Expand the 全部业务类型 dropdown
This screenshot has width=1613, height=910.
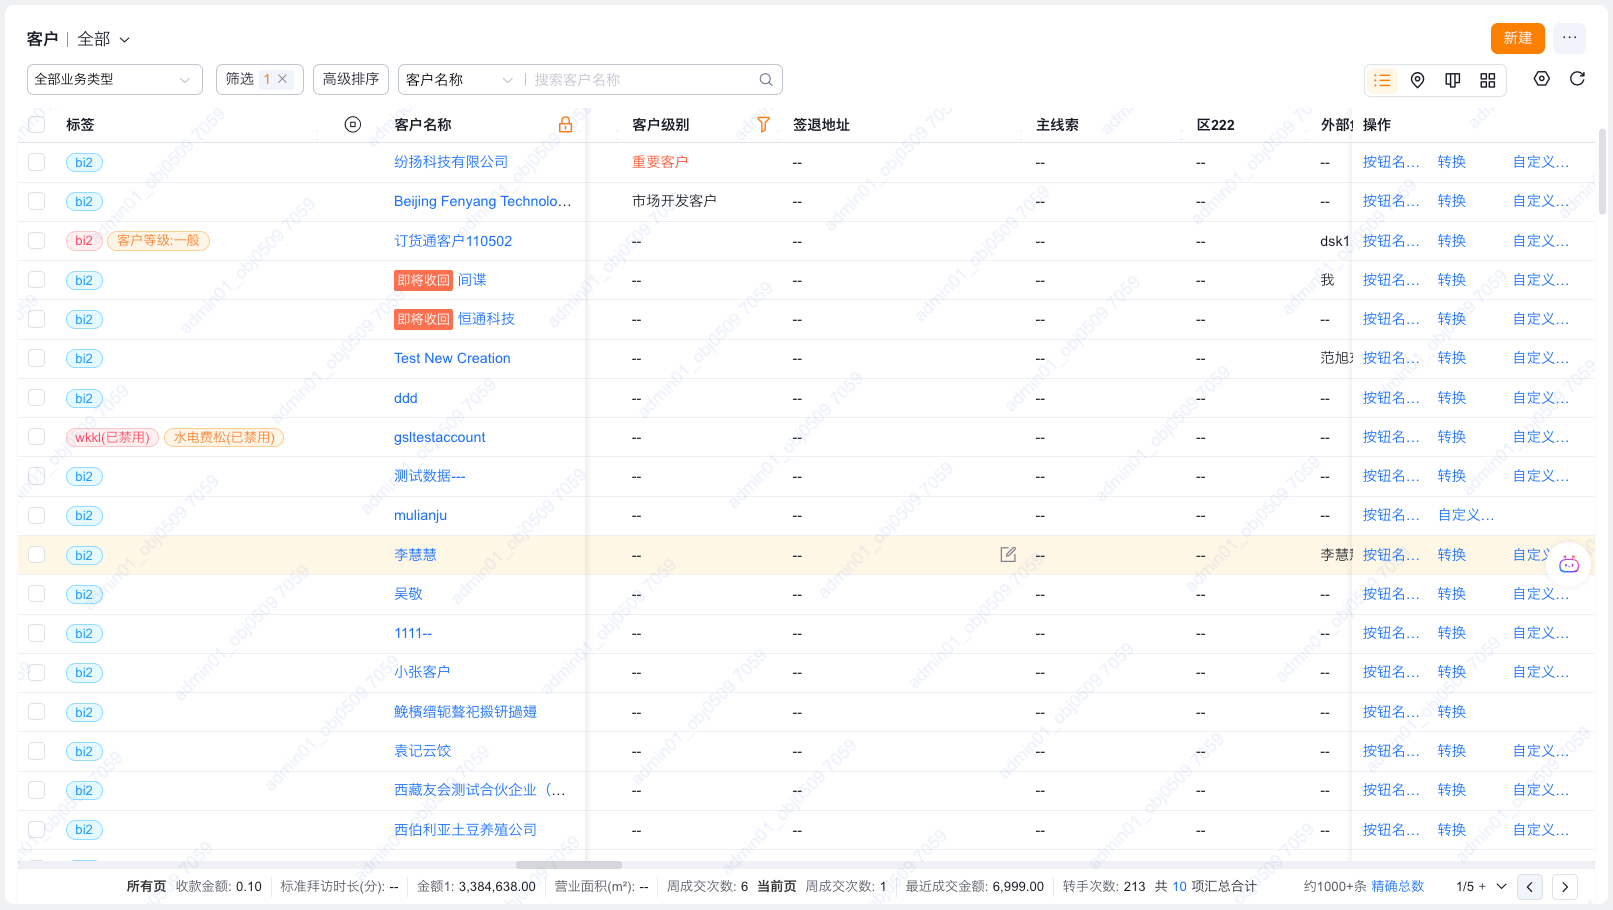[114, 80]
